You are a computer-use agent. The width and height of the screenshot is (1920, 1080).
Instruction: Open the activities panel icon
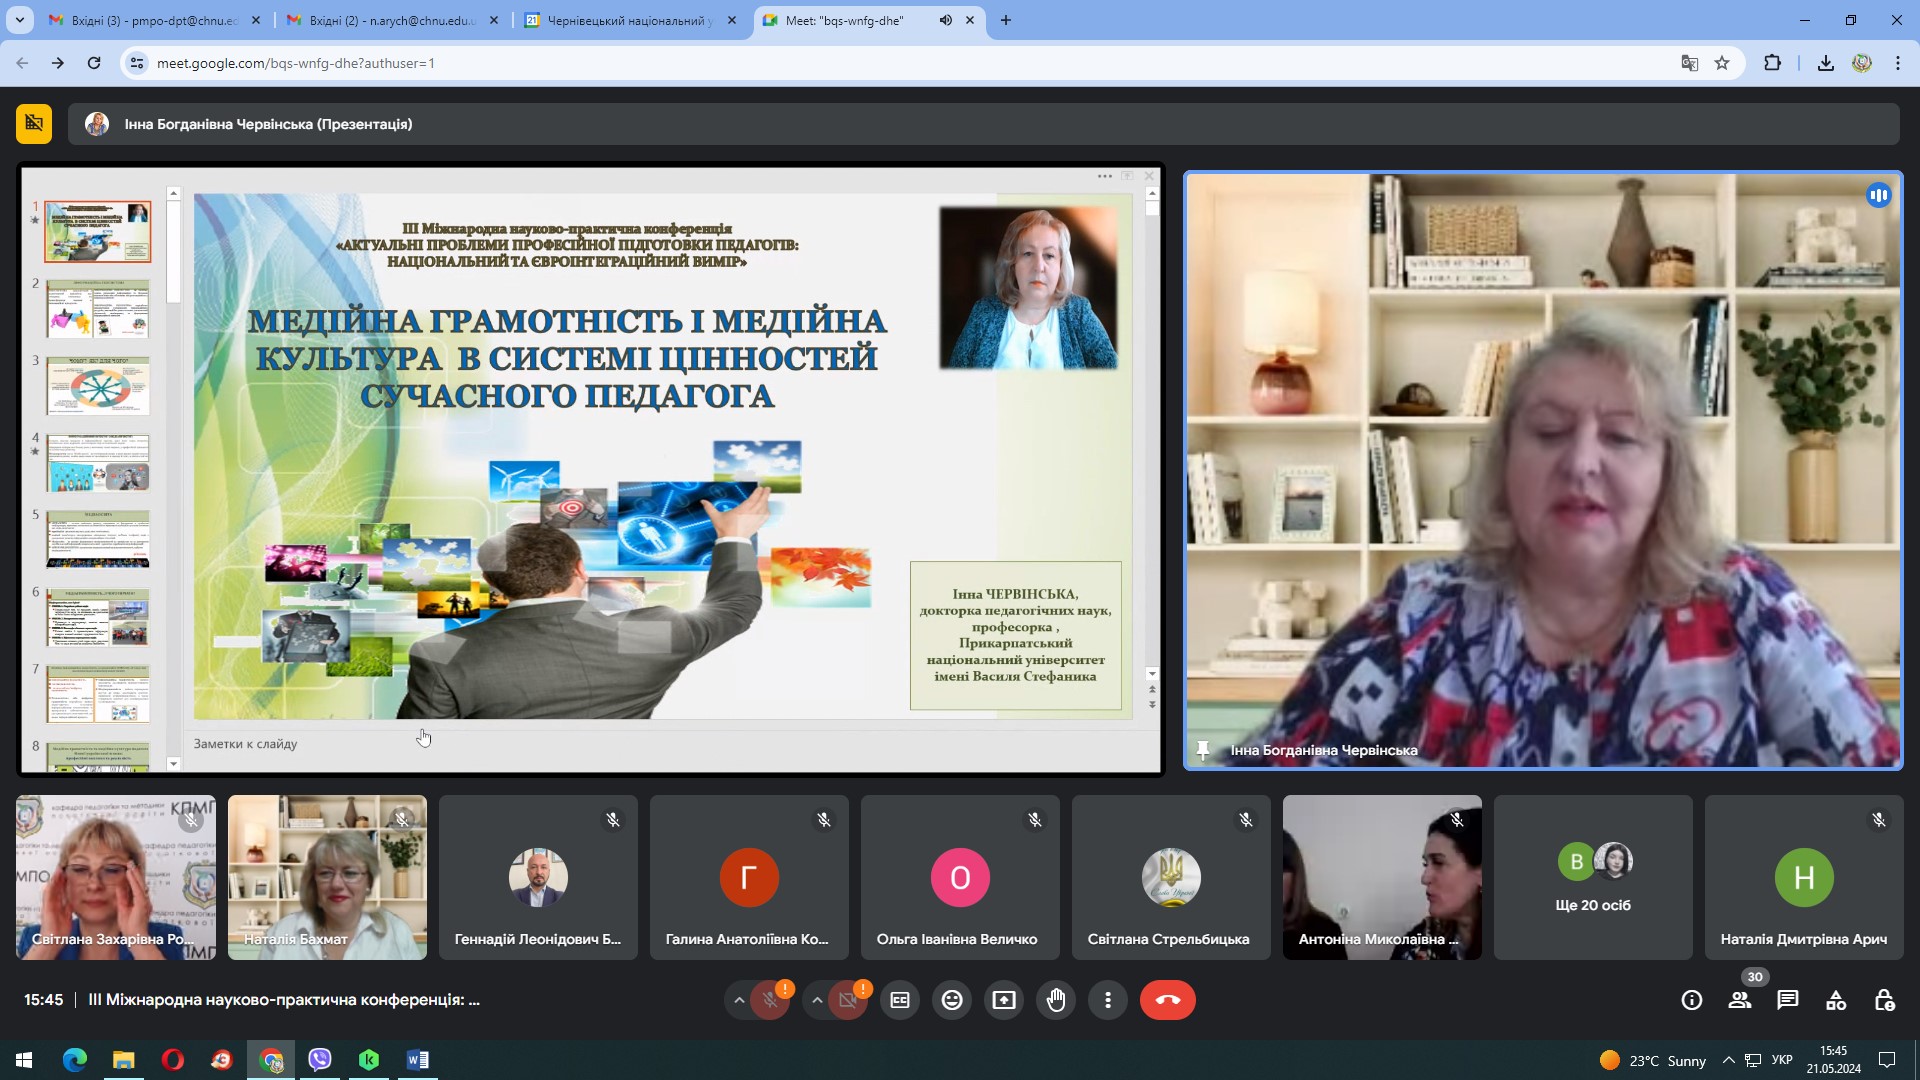pyautogui.click(x=1836, y=1000)
